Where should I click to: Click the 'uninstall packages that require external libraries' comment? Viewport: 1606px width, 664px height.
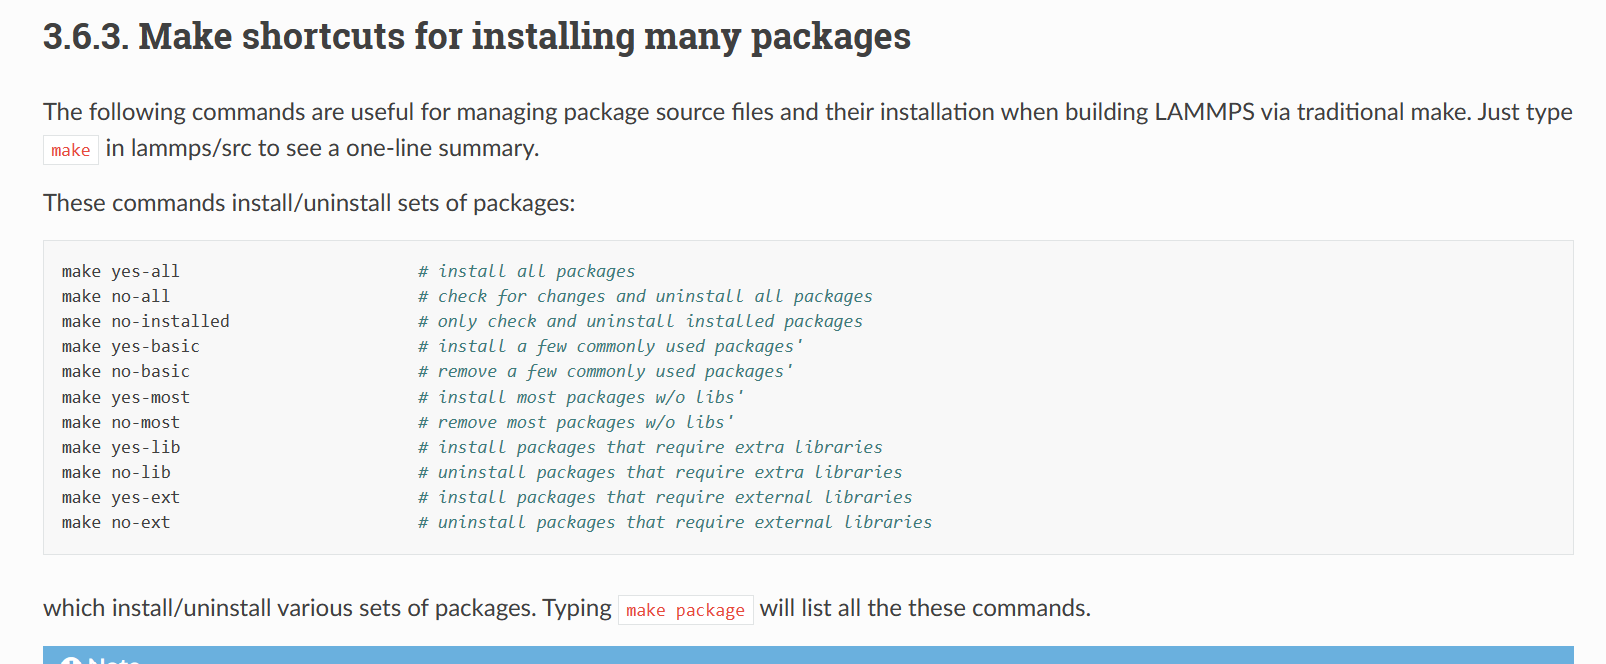pos(675,522)
